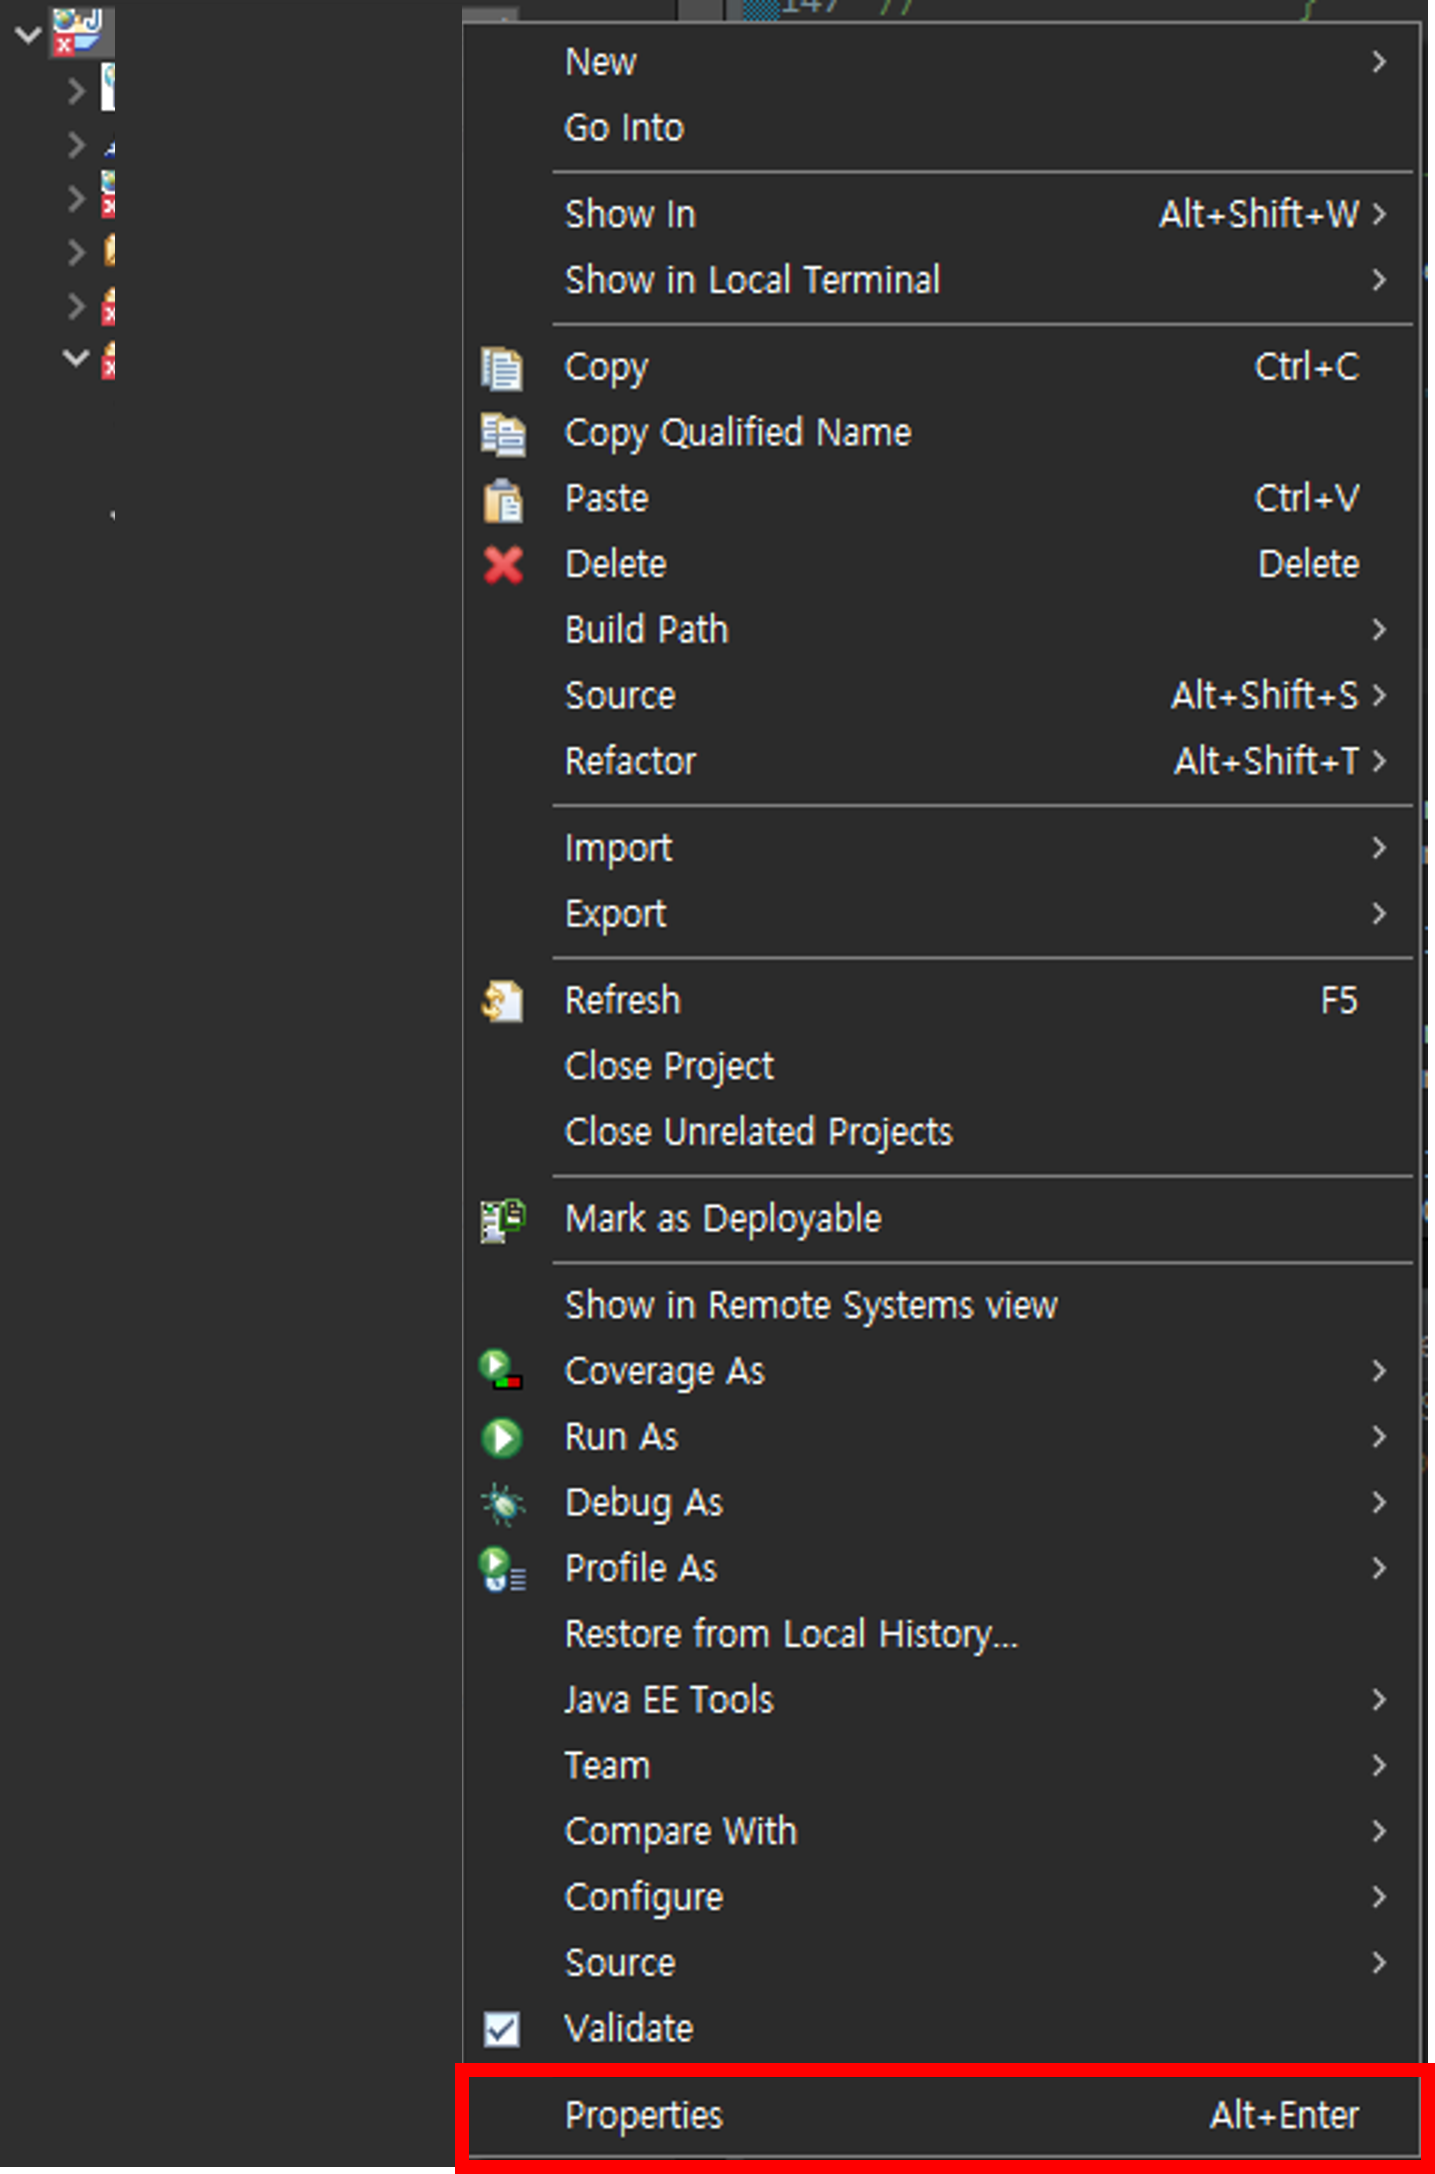
Task: Click the Copy Qualified Name icon
Action: pos(502,434)
